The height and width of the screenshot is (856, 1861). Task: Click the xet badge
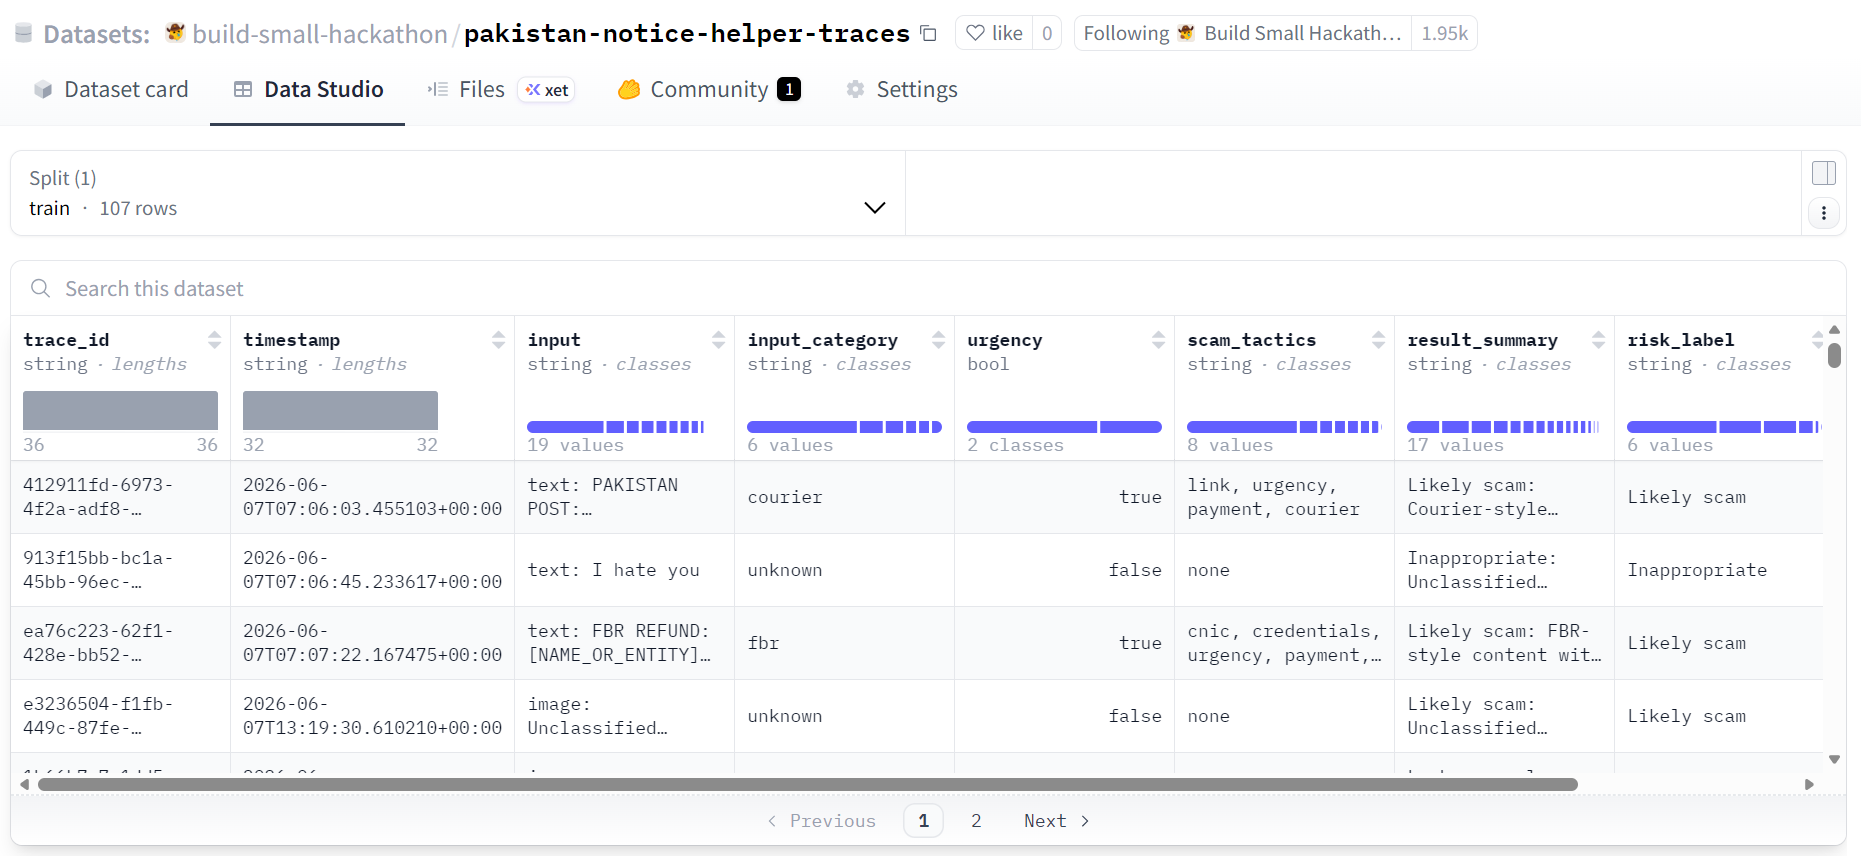click(x=547, y=90)
